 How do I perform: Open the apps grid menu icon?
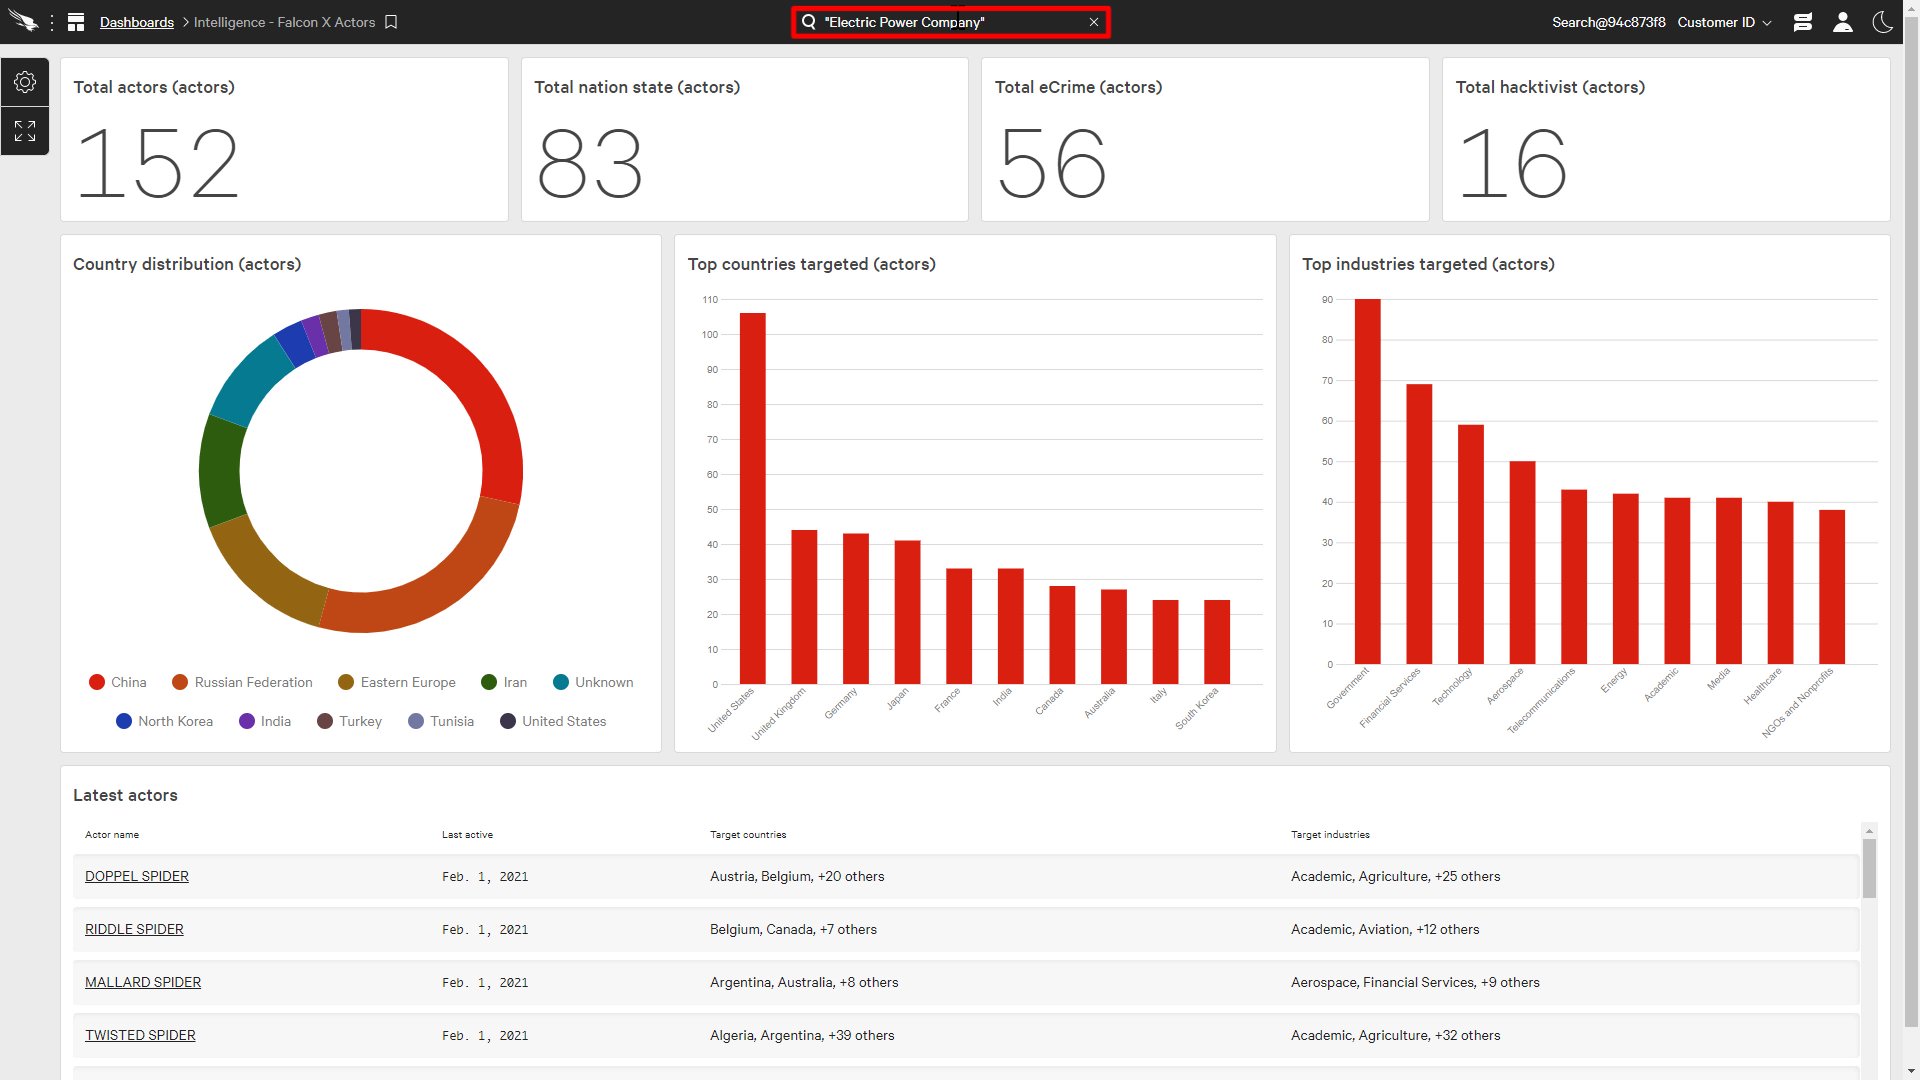(x=76, y=21)
